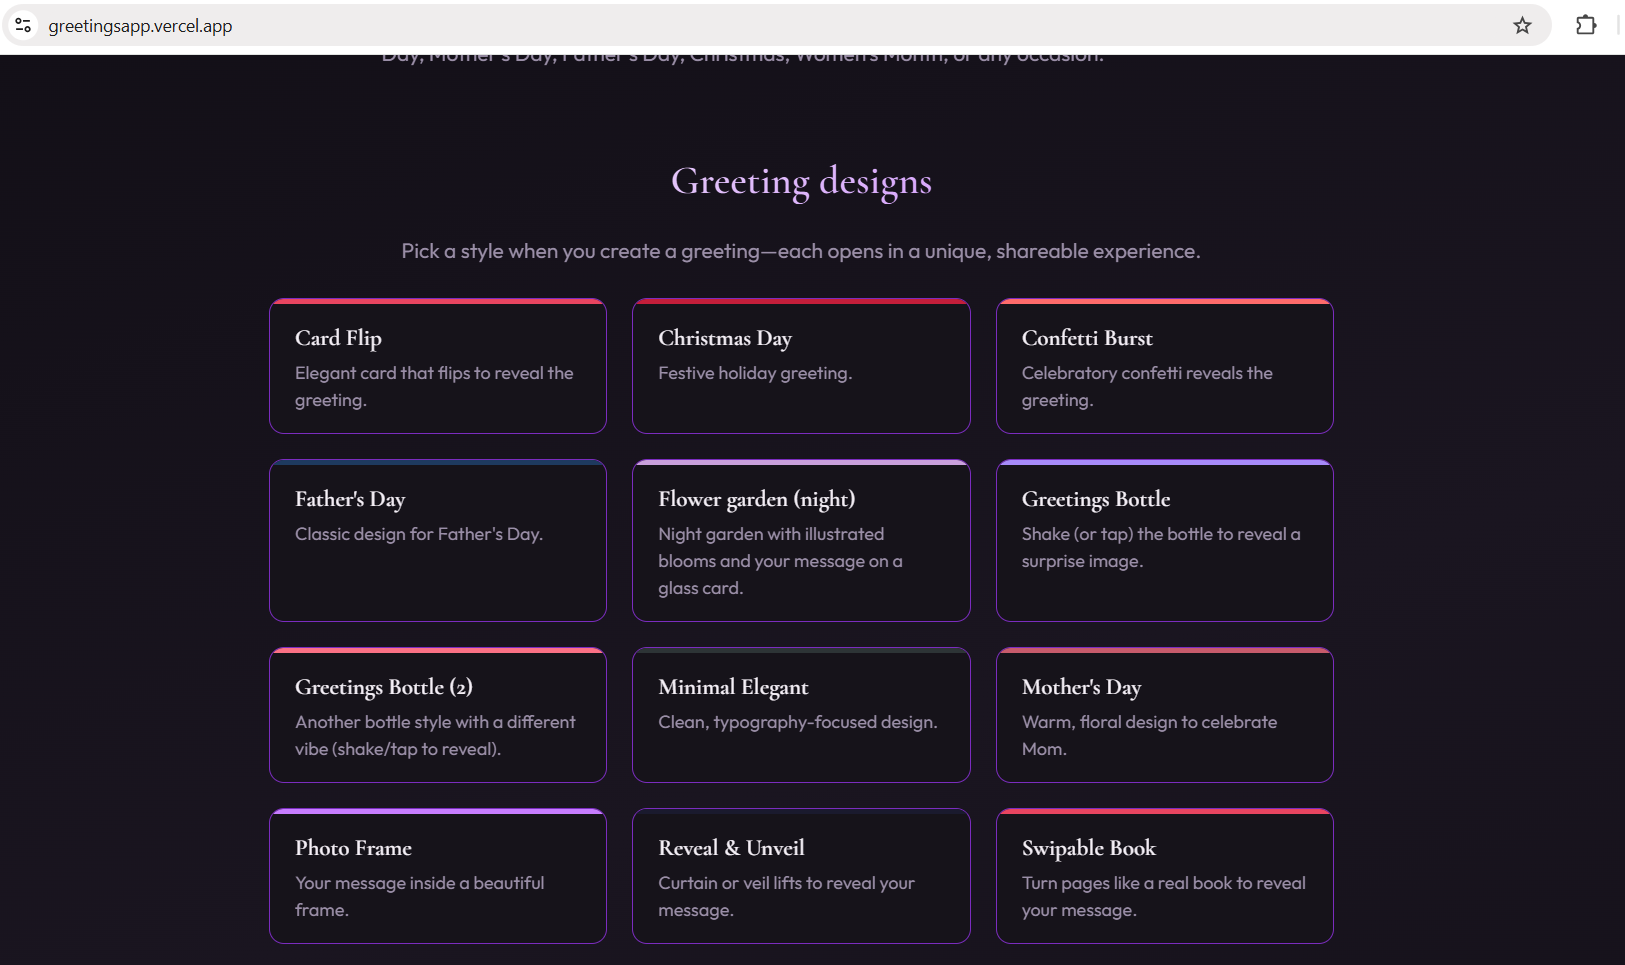Click 'Clean, typography-focused design.' text
The height and width of the screenshot is (965, 1625).
pos(798,722)
